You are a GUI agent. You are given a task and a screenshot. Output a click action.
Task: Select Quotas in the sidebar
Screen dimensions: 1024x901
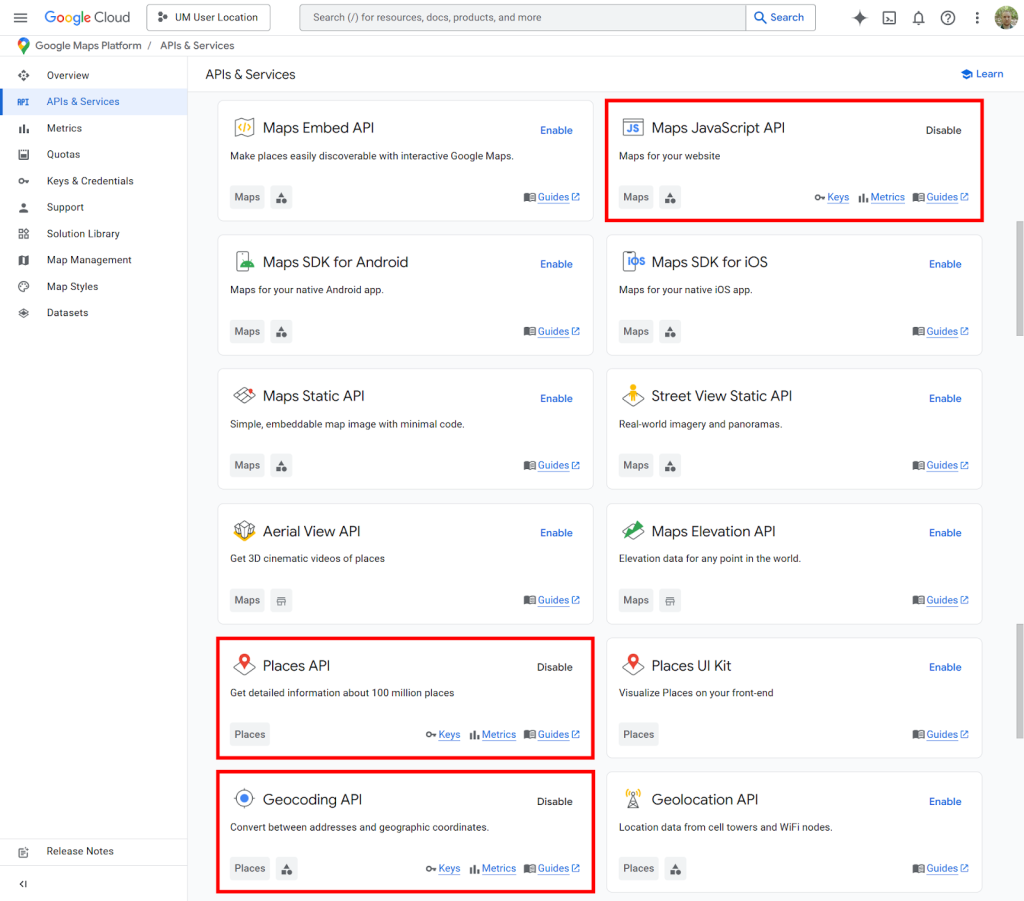click(63, 154)
